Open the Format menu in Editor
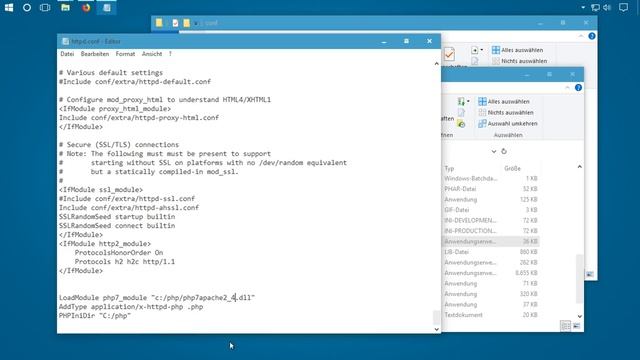Image resolution: width=640 pixels, height=360 pixels. 125,54
